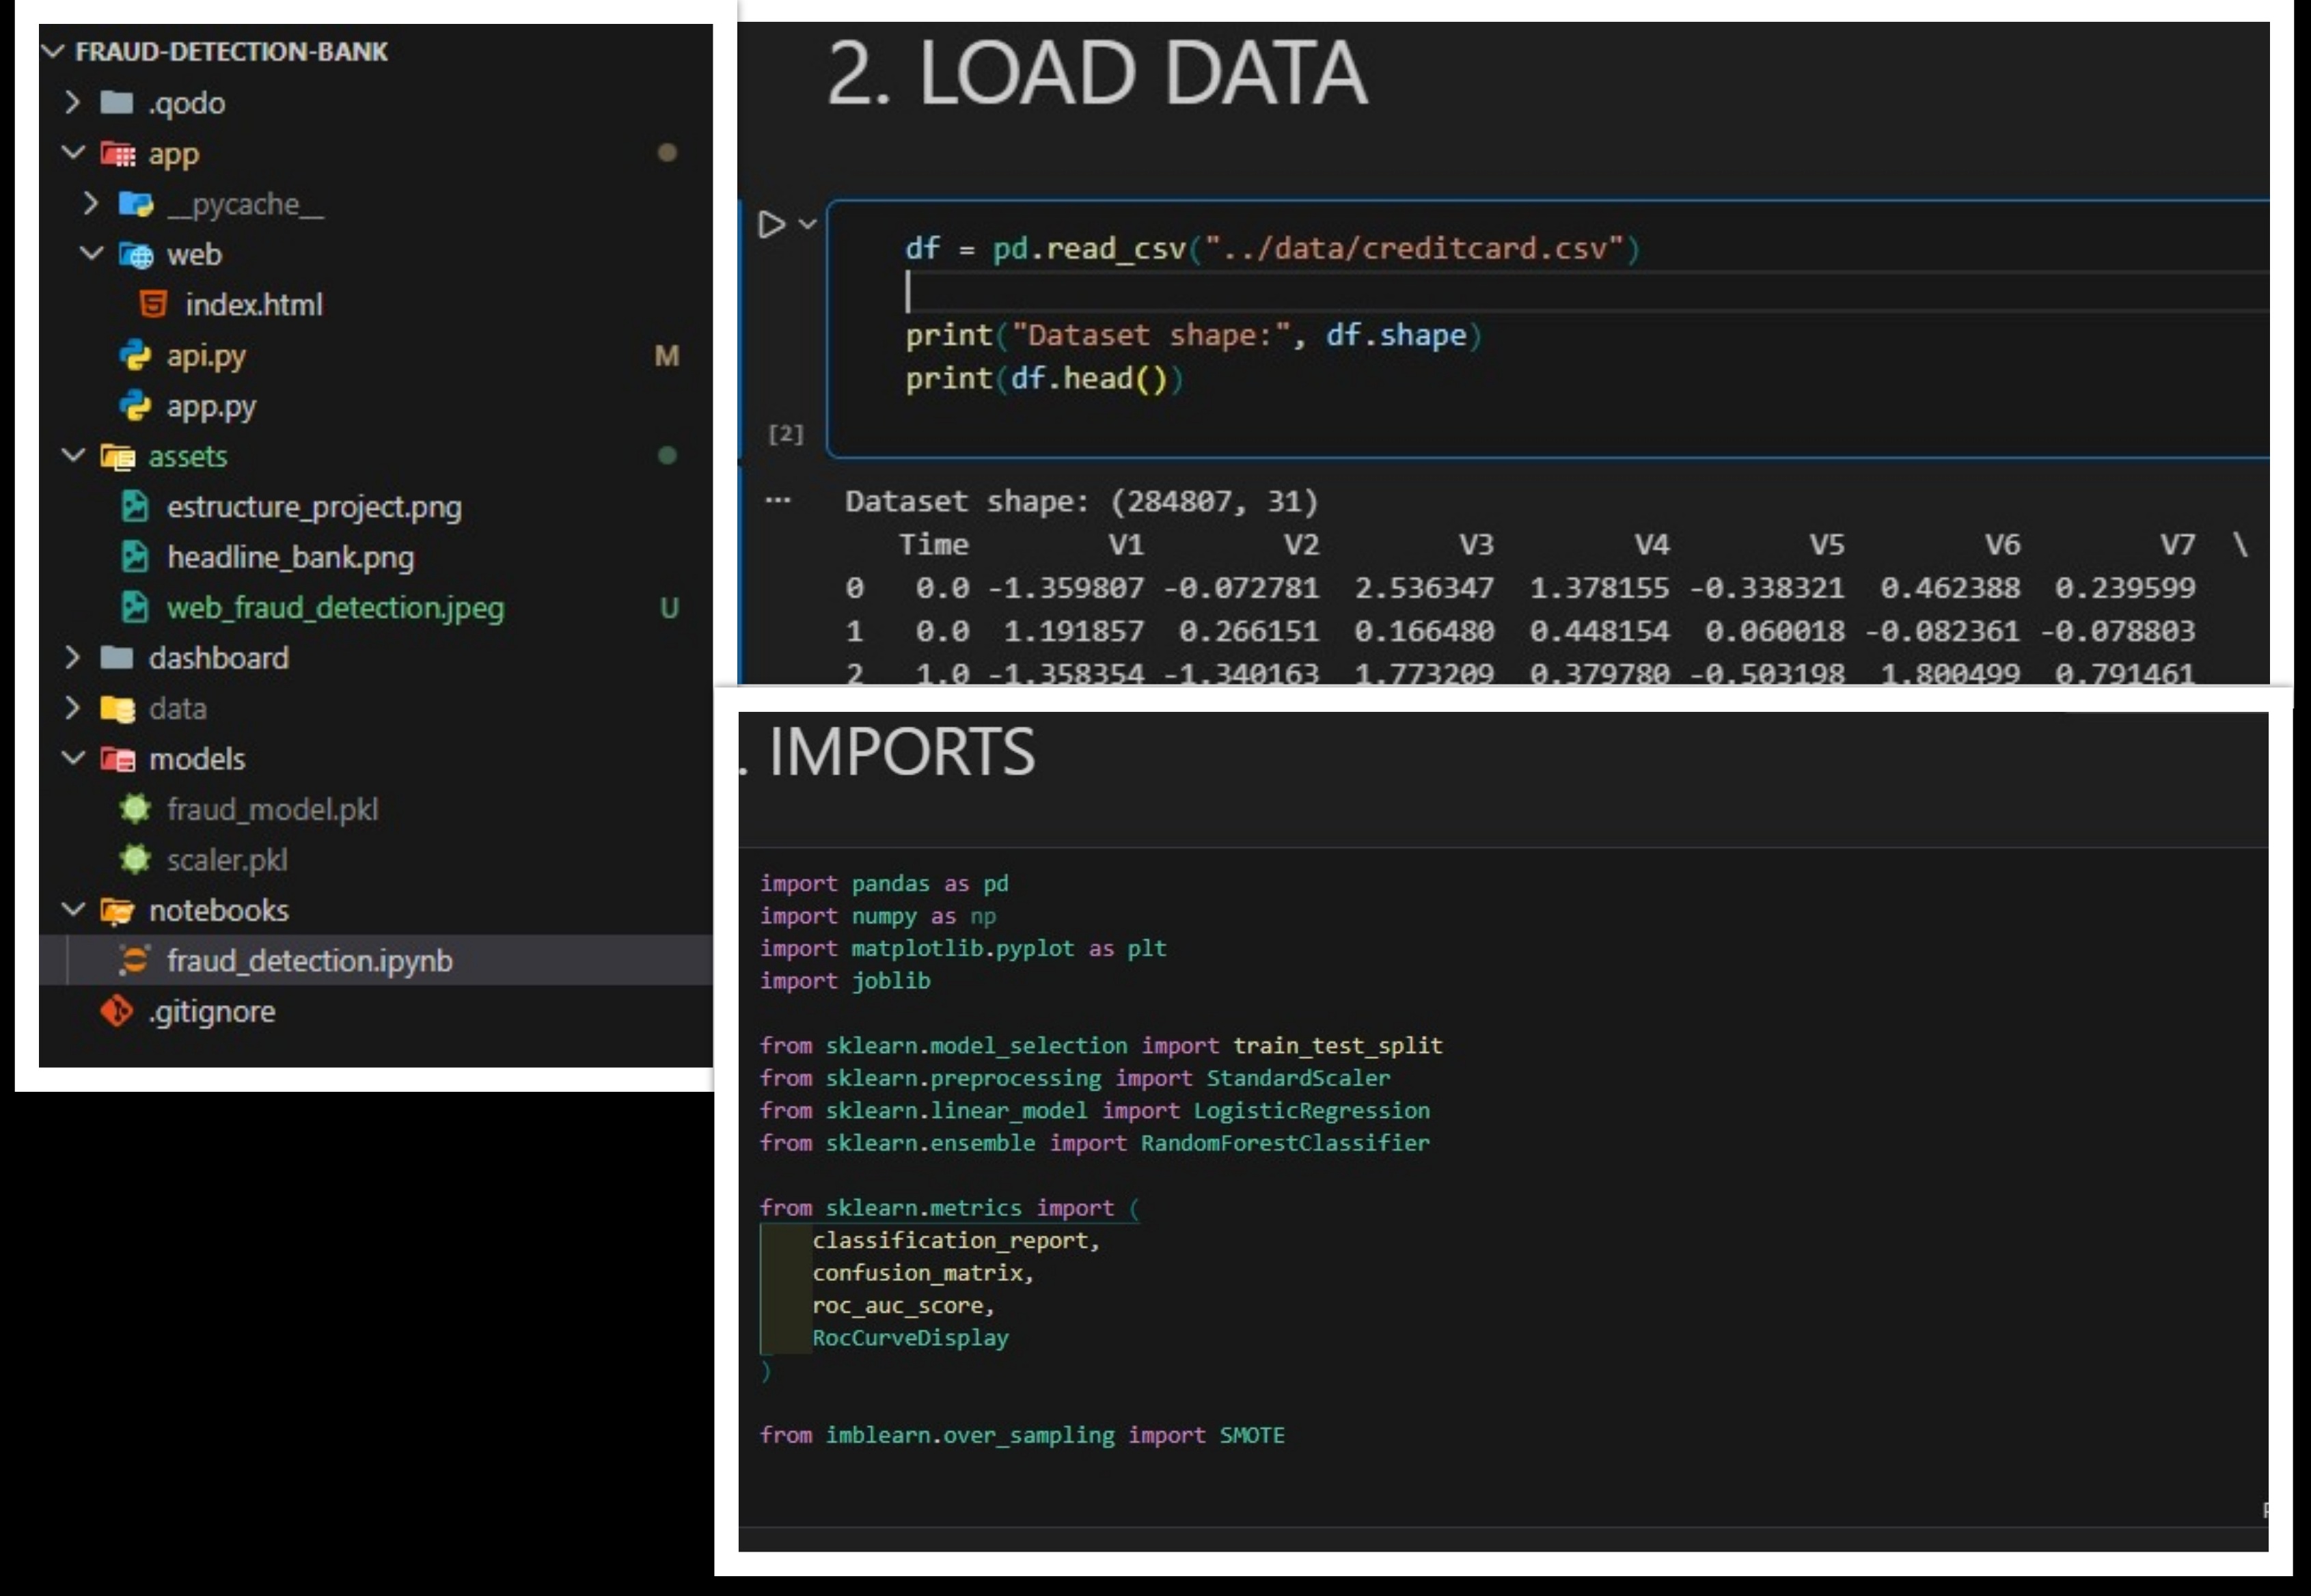This screenshot has height=1596, width=2311.
Task: Expand the .qodo folder
Action: 72,102
